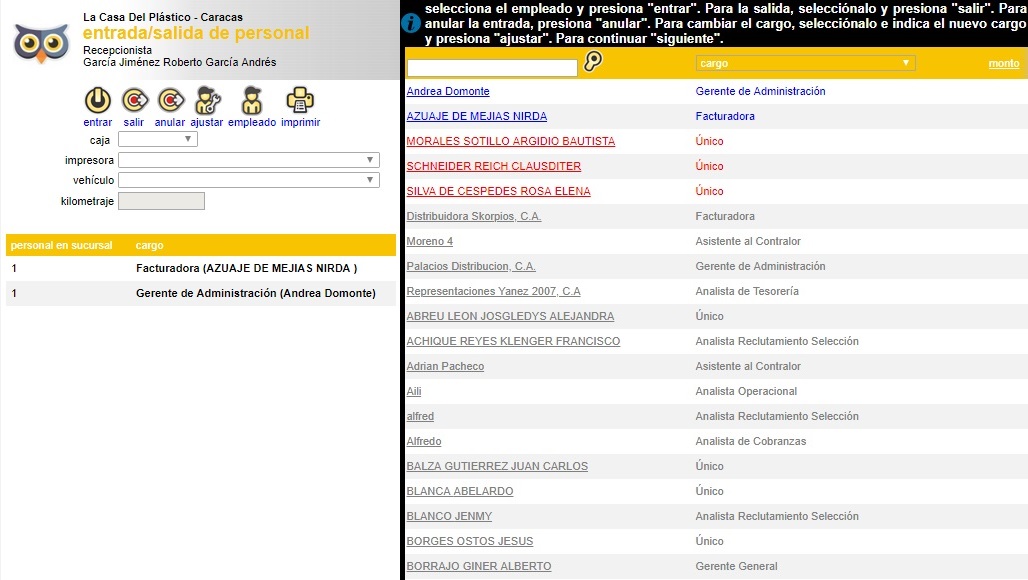
Task: Click the empleado label
Action: [252, 123]
